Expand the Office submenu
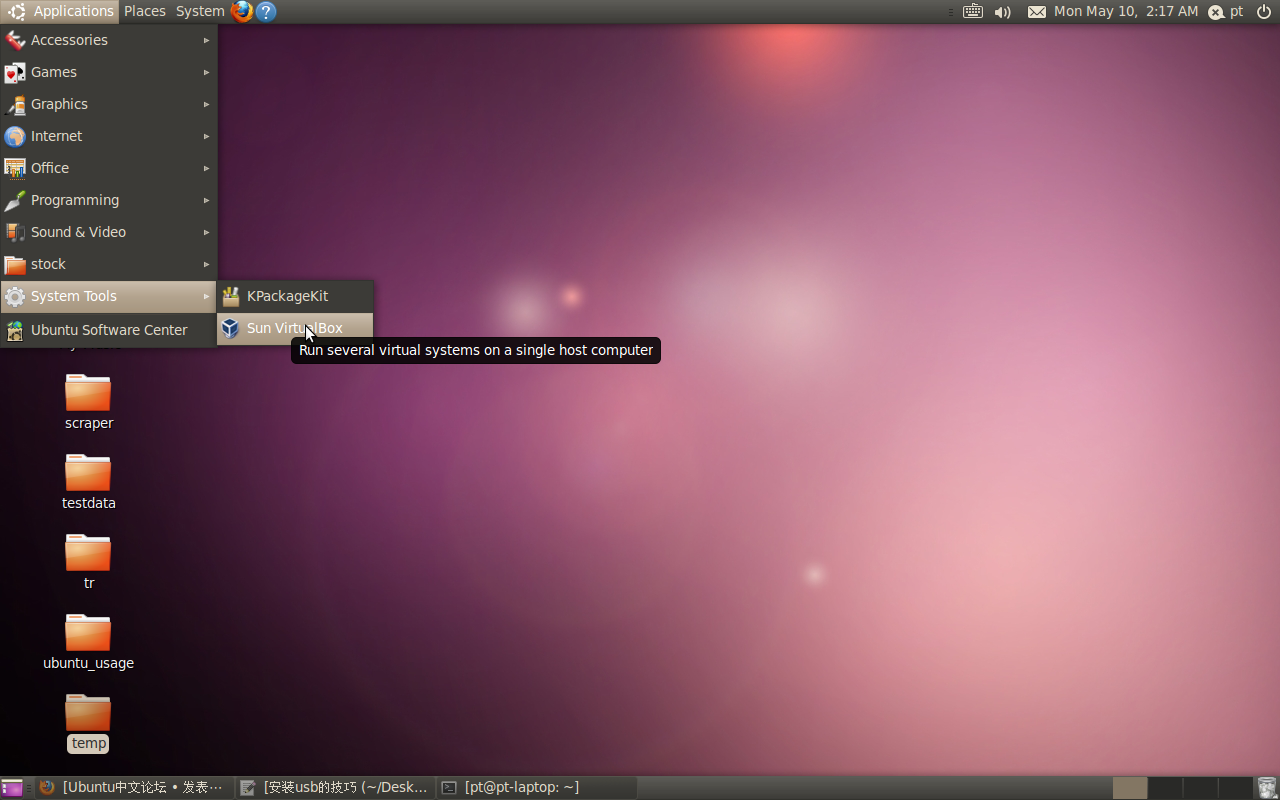Viewport: 1280px width, 800px height. pyautogui.click(x=109, y=168)
